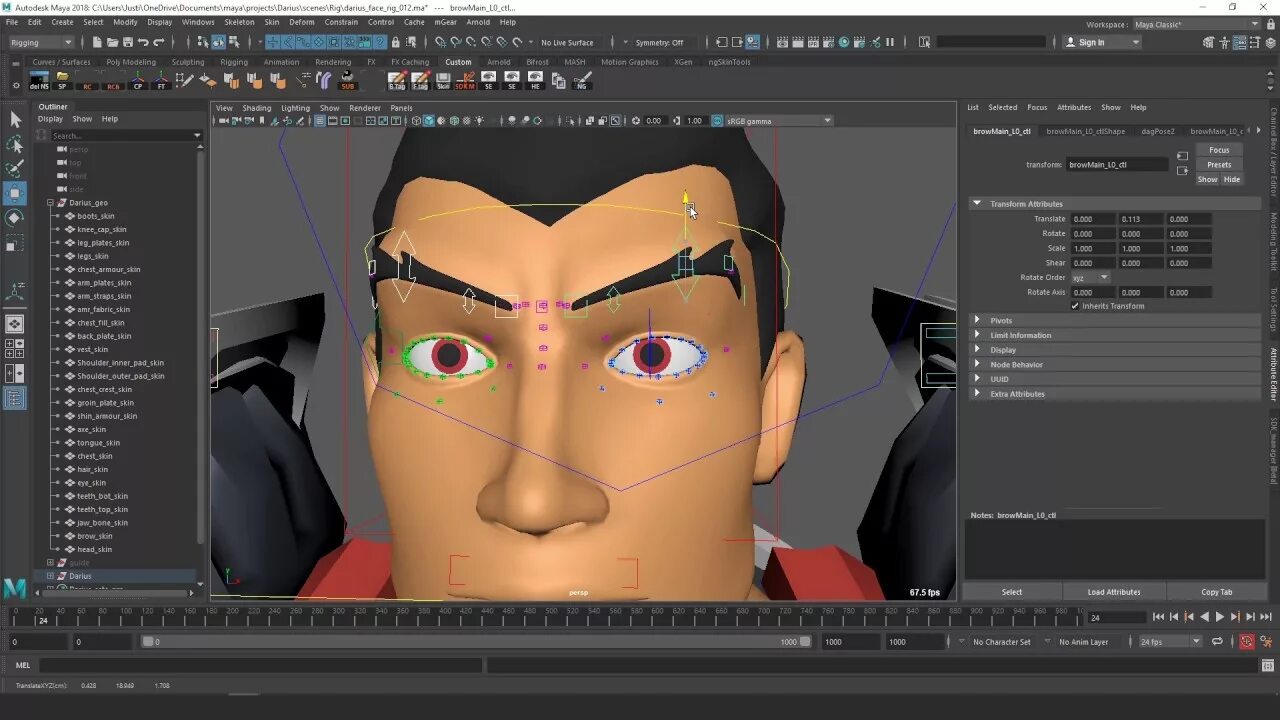This screenshot has width=1280, height=720.
Task: Click the FT shelf icon
Action: 161,80
